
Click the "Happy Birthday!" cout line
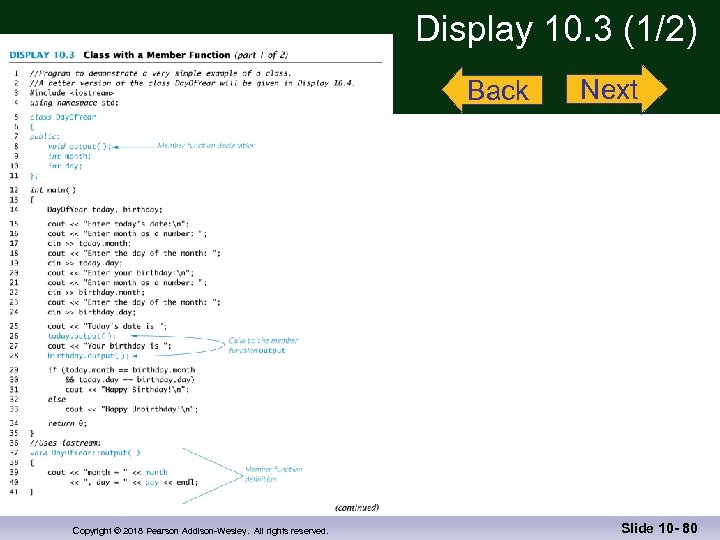point(127,390)
